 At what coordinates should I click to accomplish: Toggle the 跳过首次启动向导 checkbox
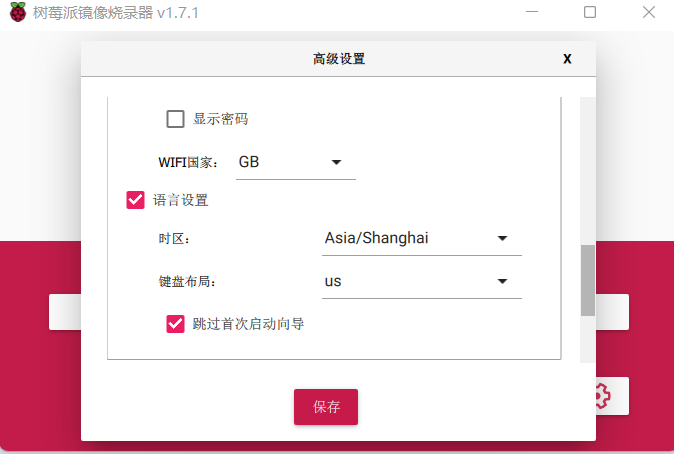coord(175,324)
